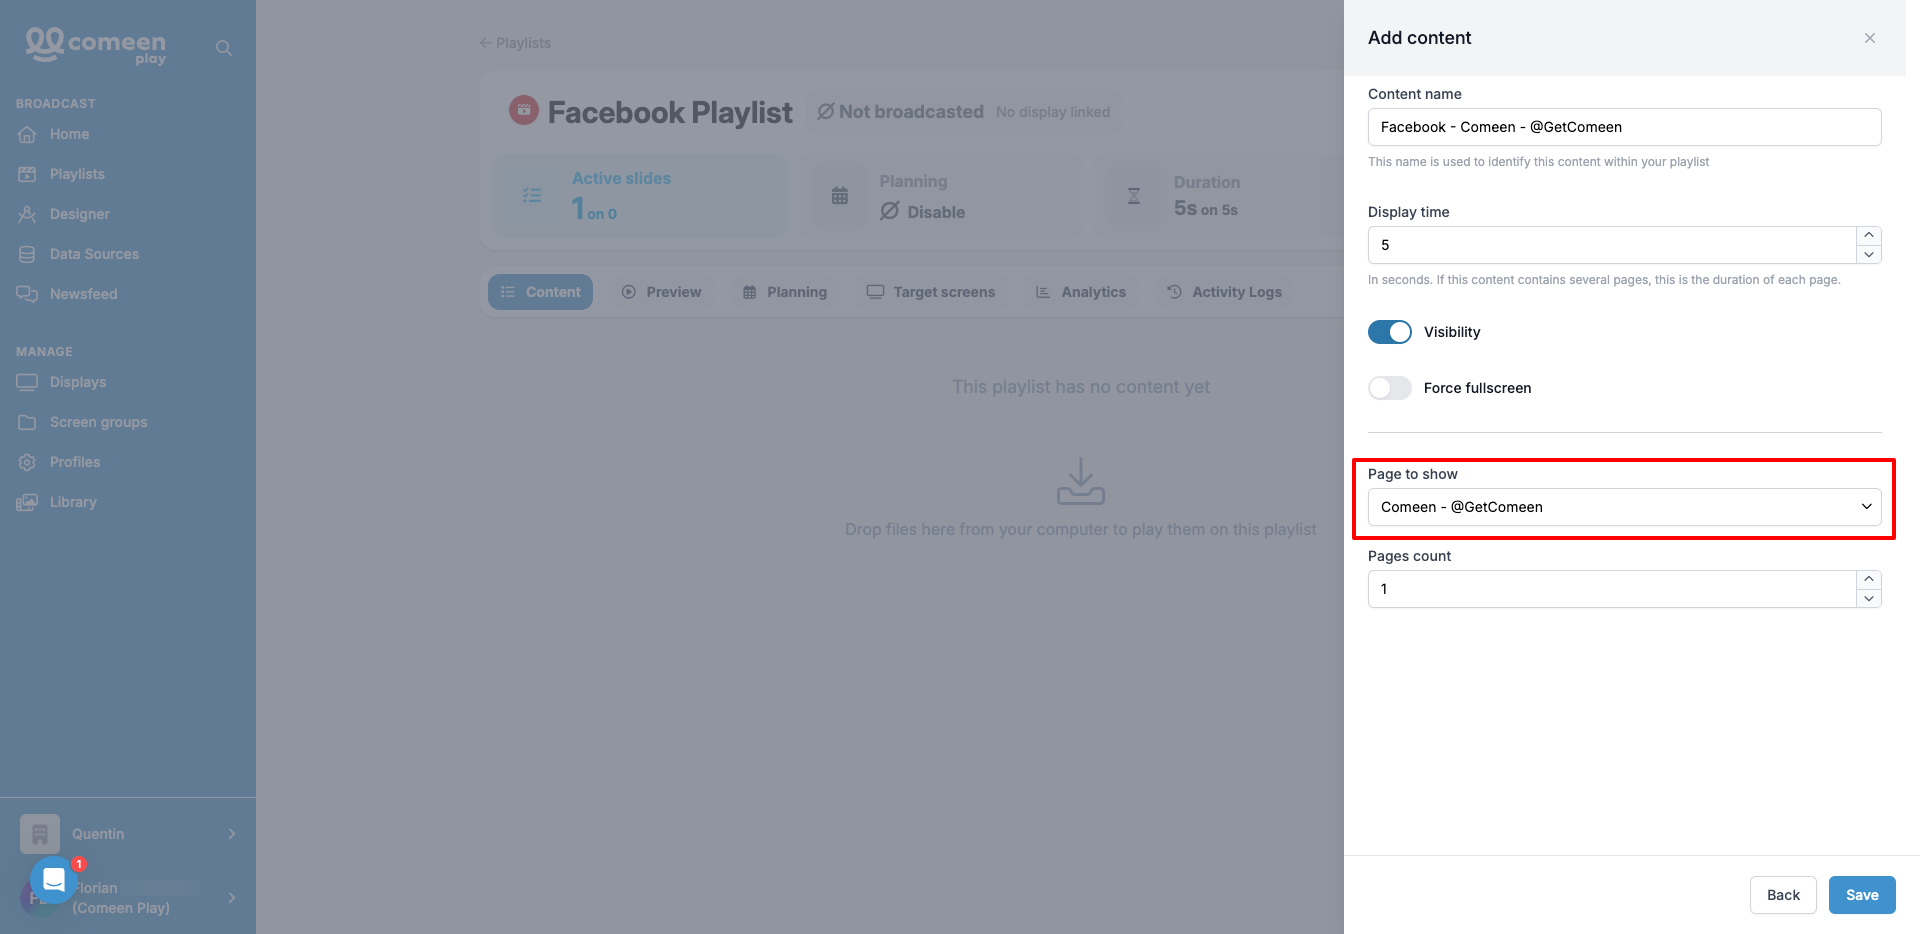
Task: Increase Display time with up arrow
Action: pos(1869,235)
